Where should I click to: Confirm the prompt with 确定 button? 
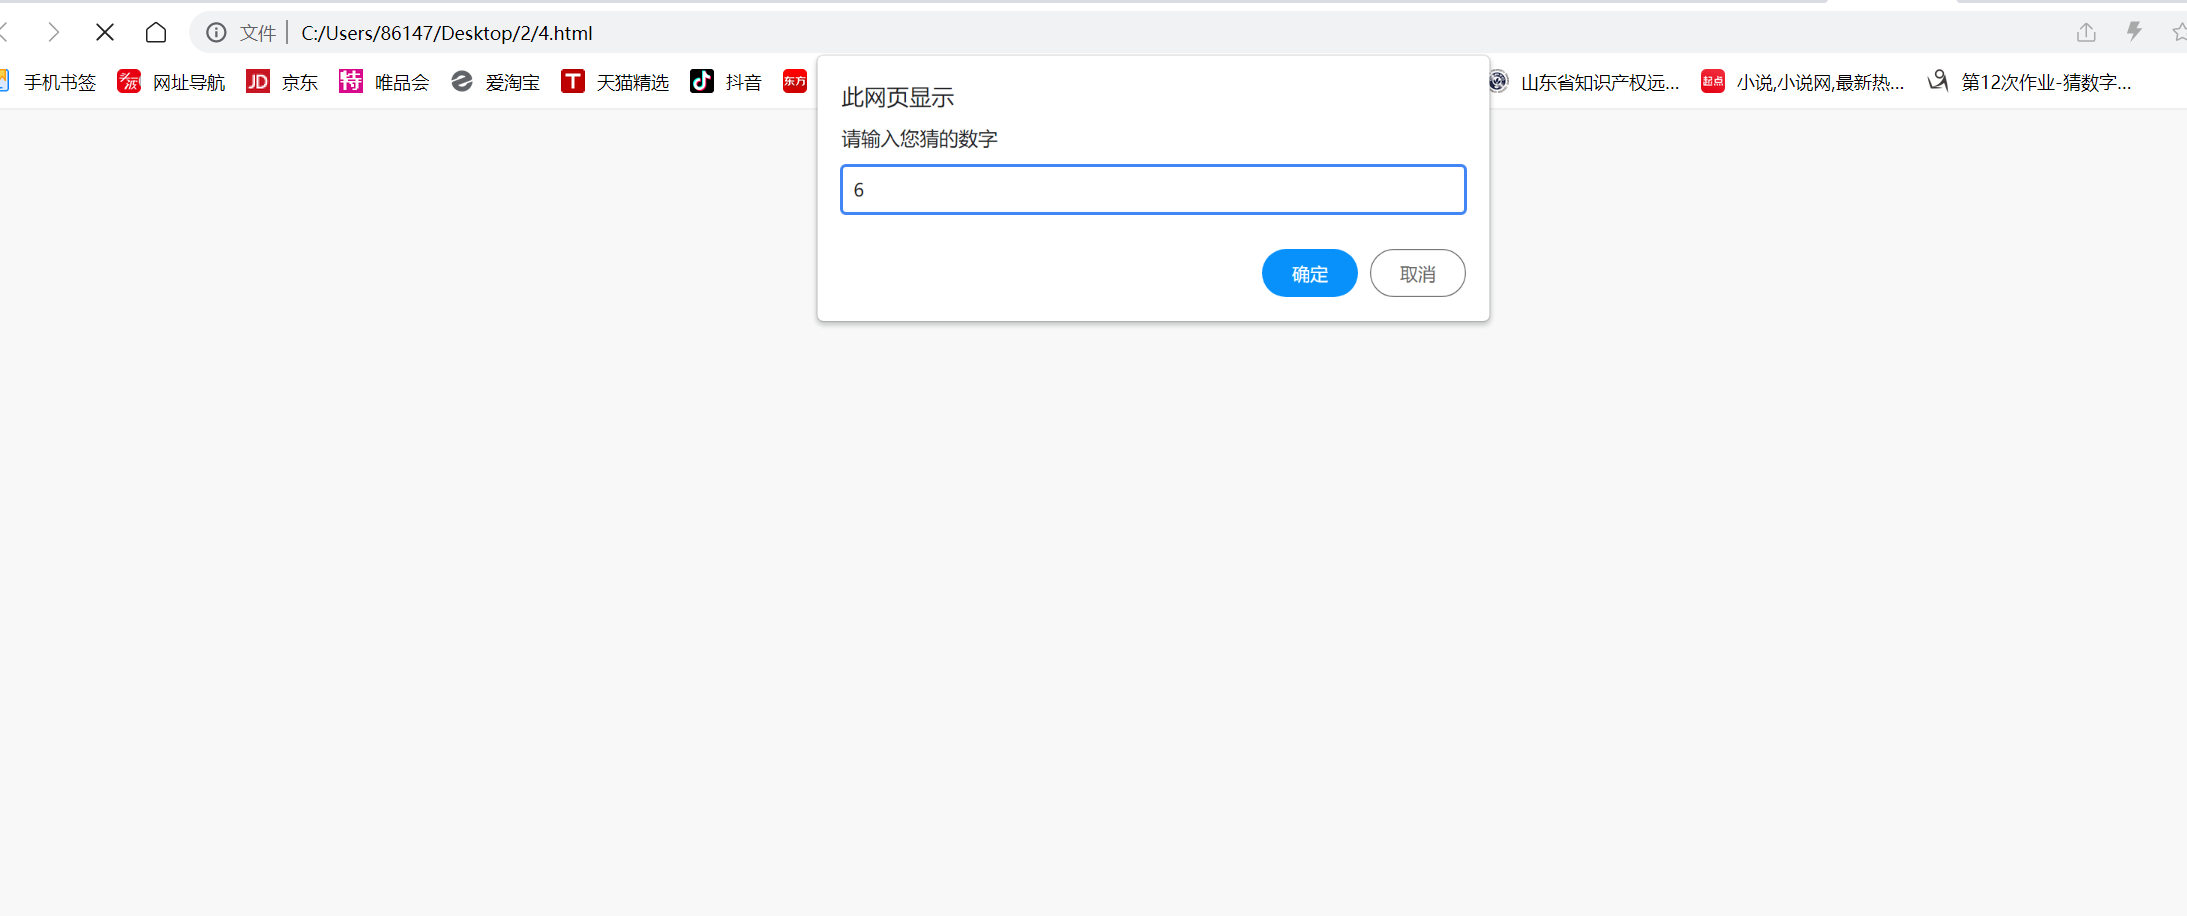(1309, 273)
